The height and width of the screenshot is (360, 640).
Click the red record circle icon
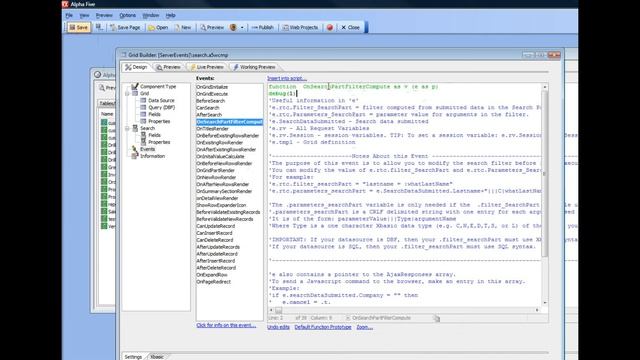click(x=330, y=27)
